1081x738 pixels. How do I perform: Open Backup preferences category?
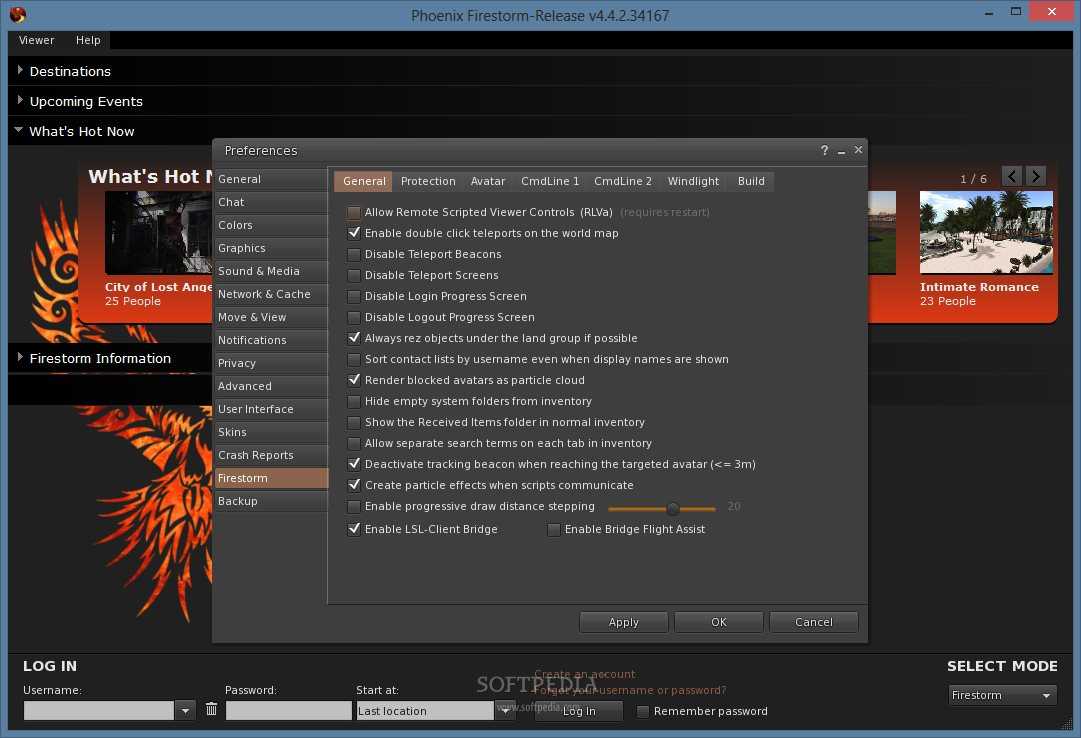click(271, 501)
